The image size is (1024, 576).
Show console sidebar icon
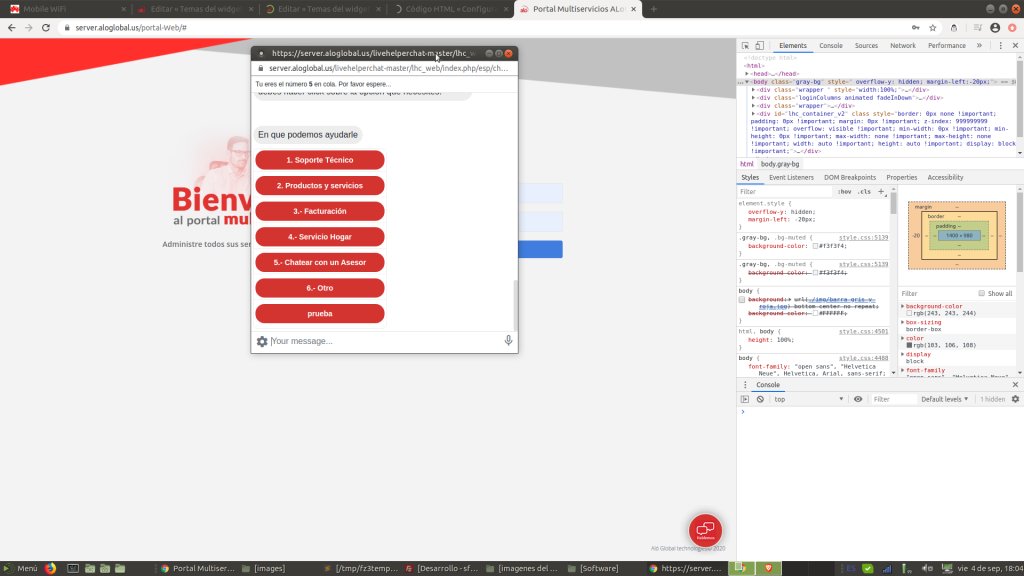point(745,399)
